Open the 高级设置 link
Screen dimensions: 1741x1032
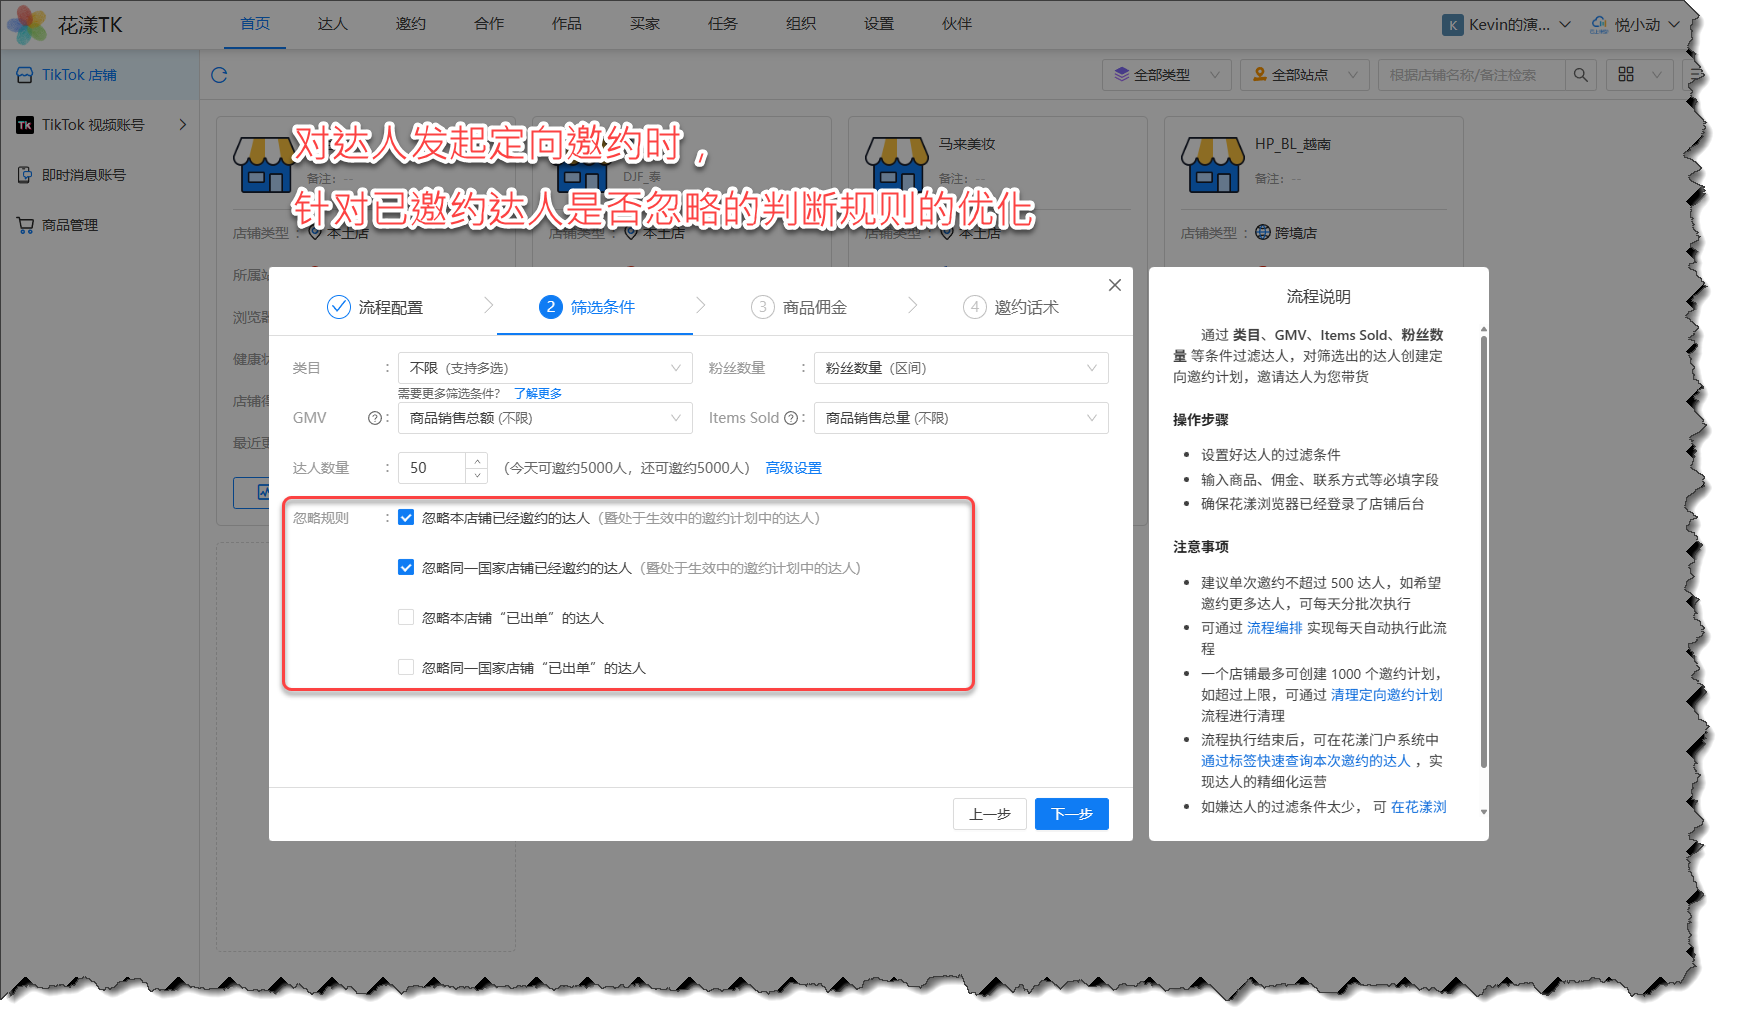coord(793,468)
